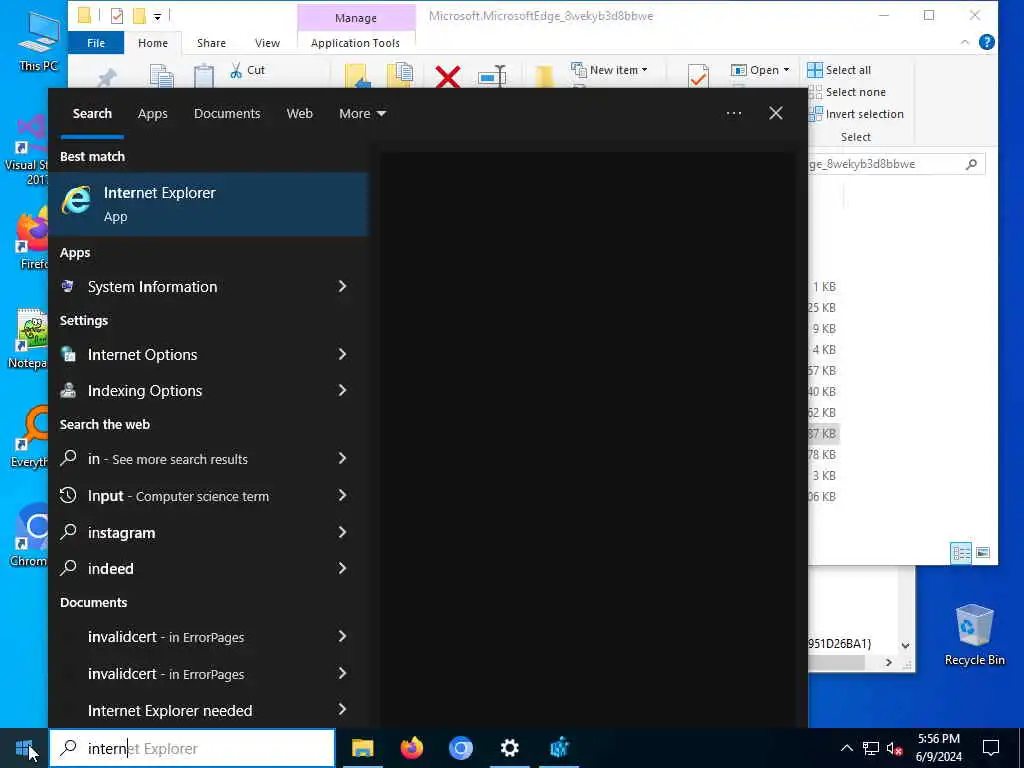Click the This PC desktop icon

tap(38, 40)
